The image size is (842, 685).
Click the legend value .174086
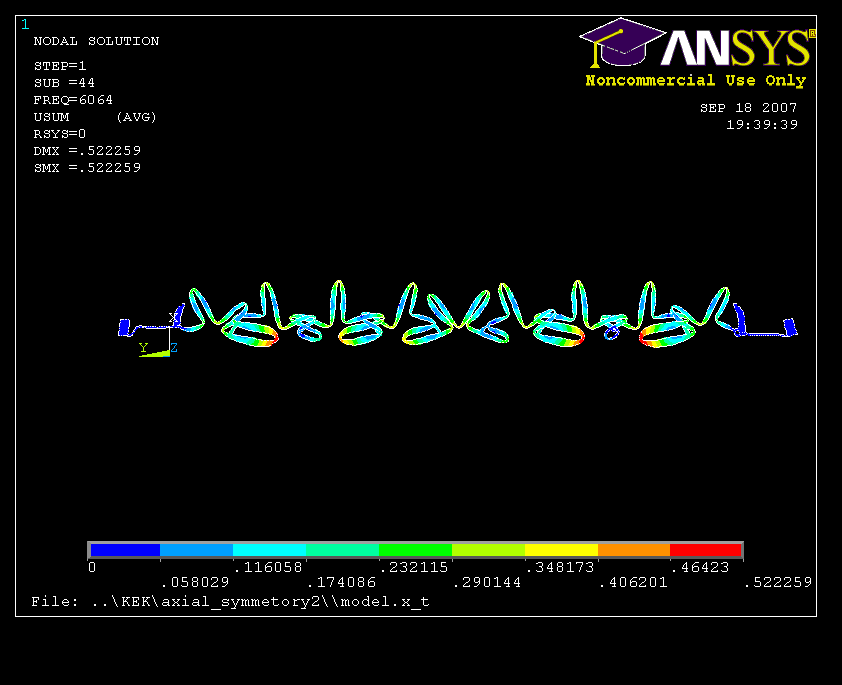click(341, 582)
